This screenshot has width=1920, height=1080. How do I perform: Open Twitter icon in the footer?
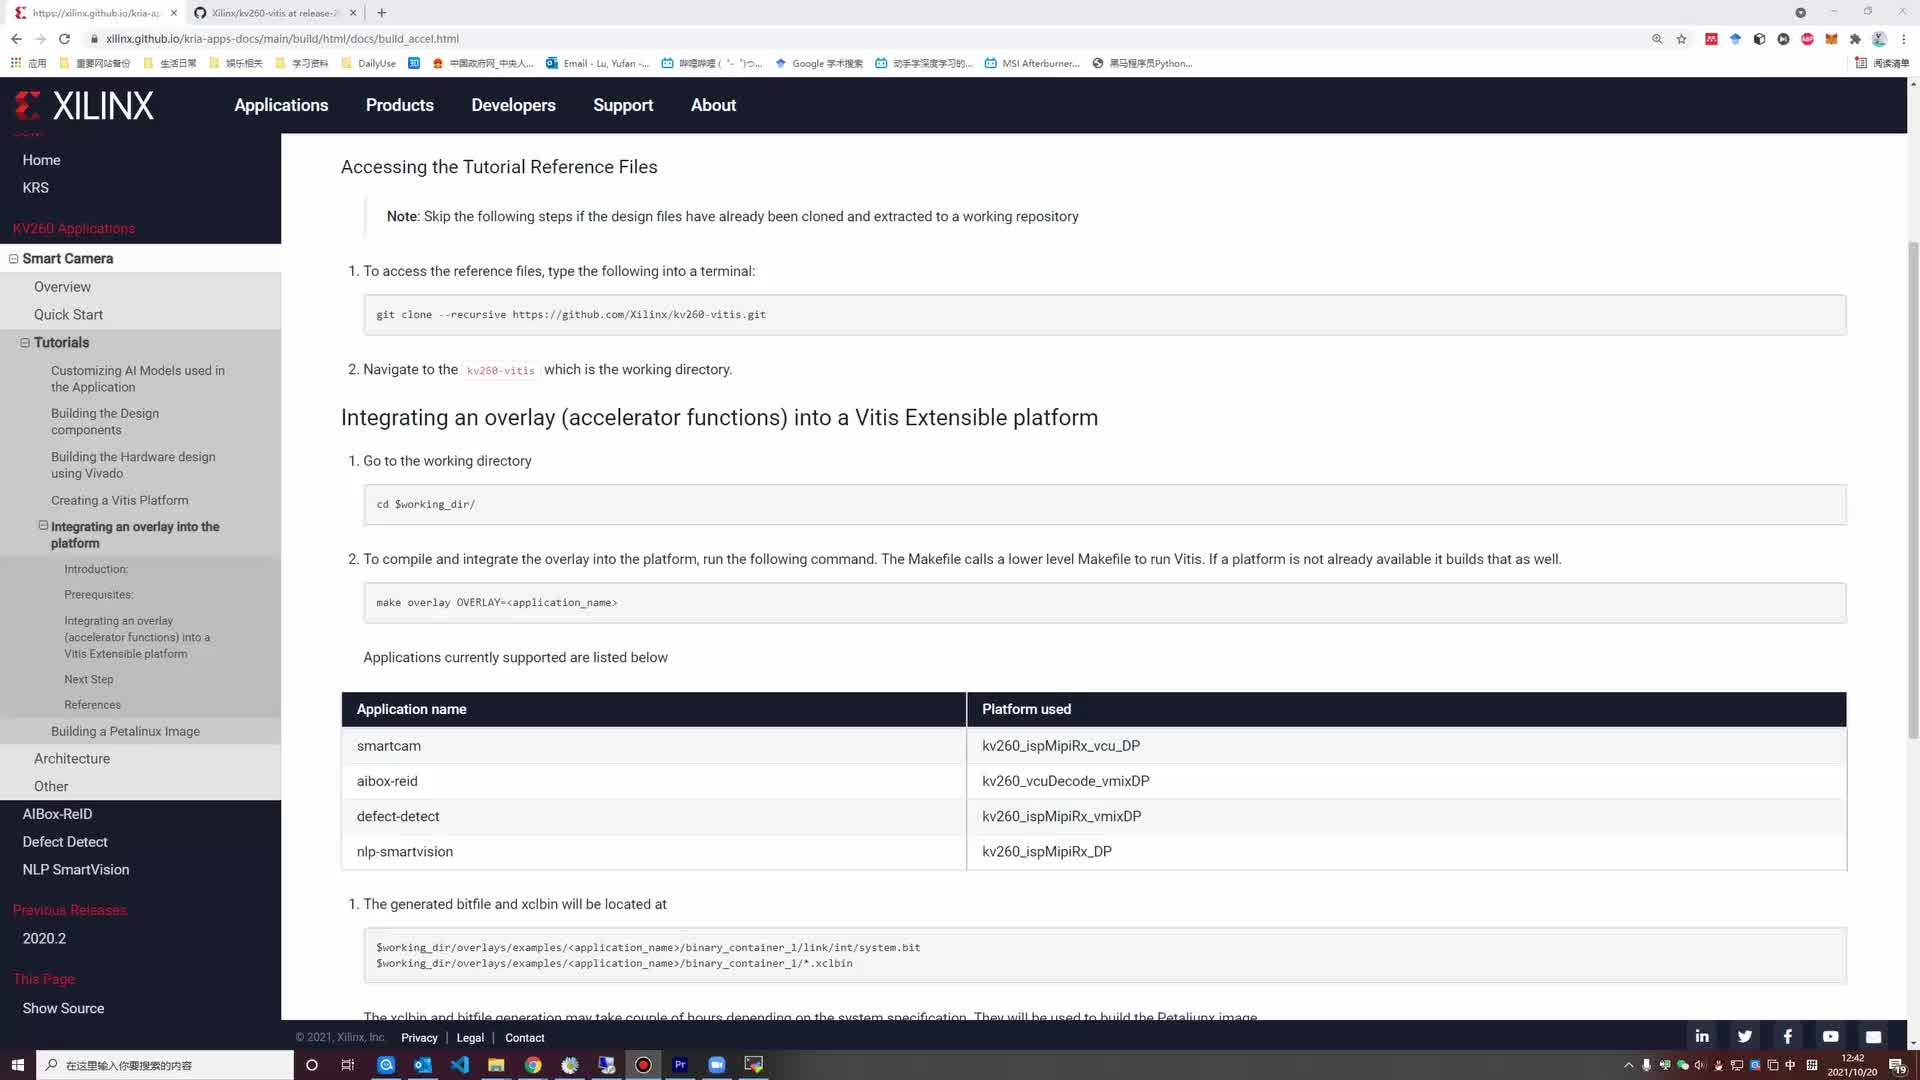coord(1745,1037)
